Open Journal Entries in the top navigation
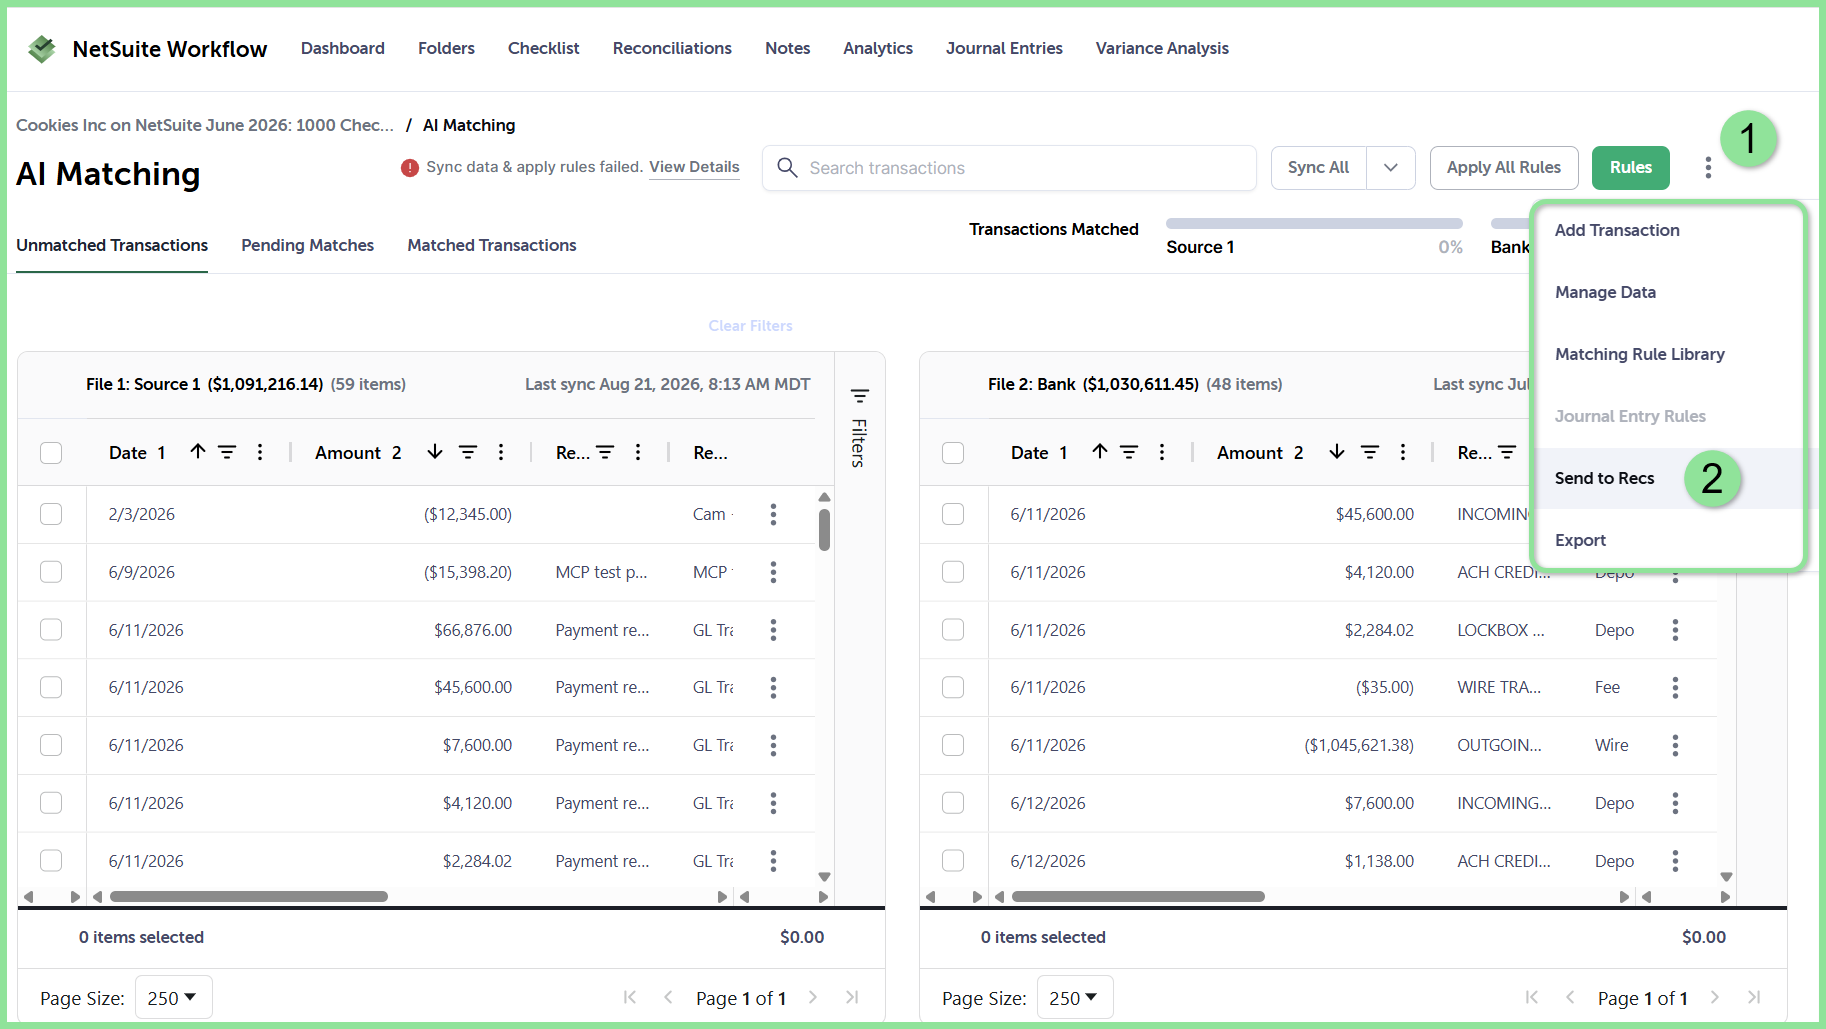 tap(1004, 48)
